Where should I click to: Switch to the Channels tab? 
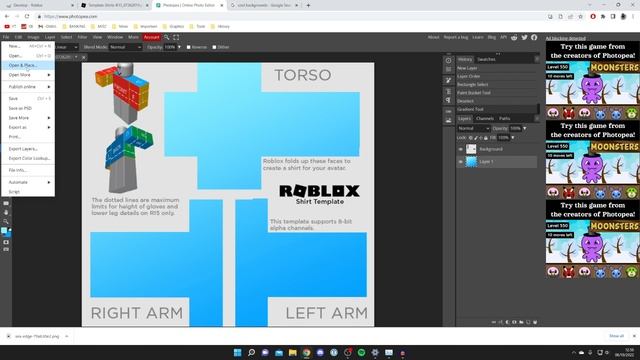tap(485, 118)
